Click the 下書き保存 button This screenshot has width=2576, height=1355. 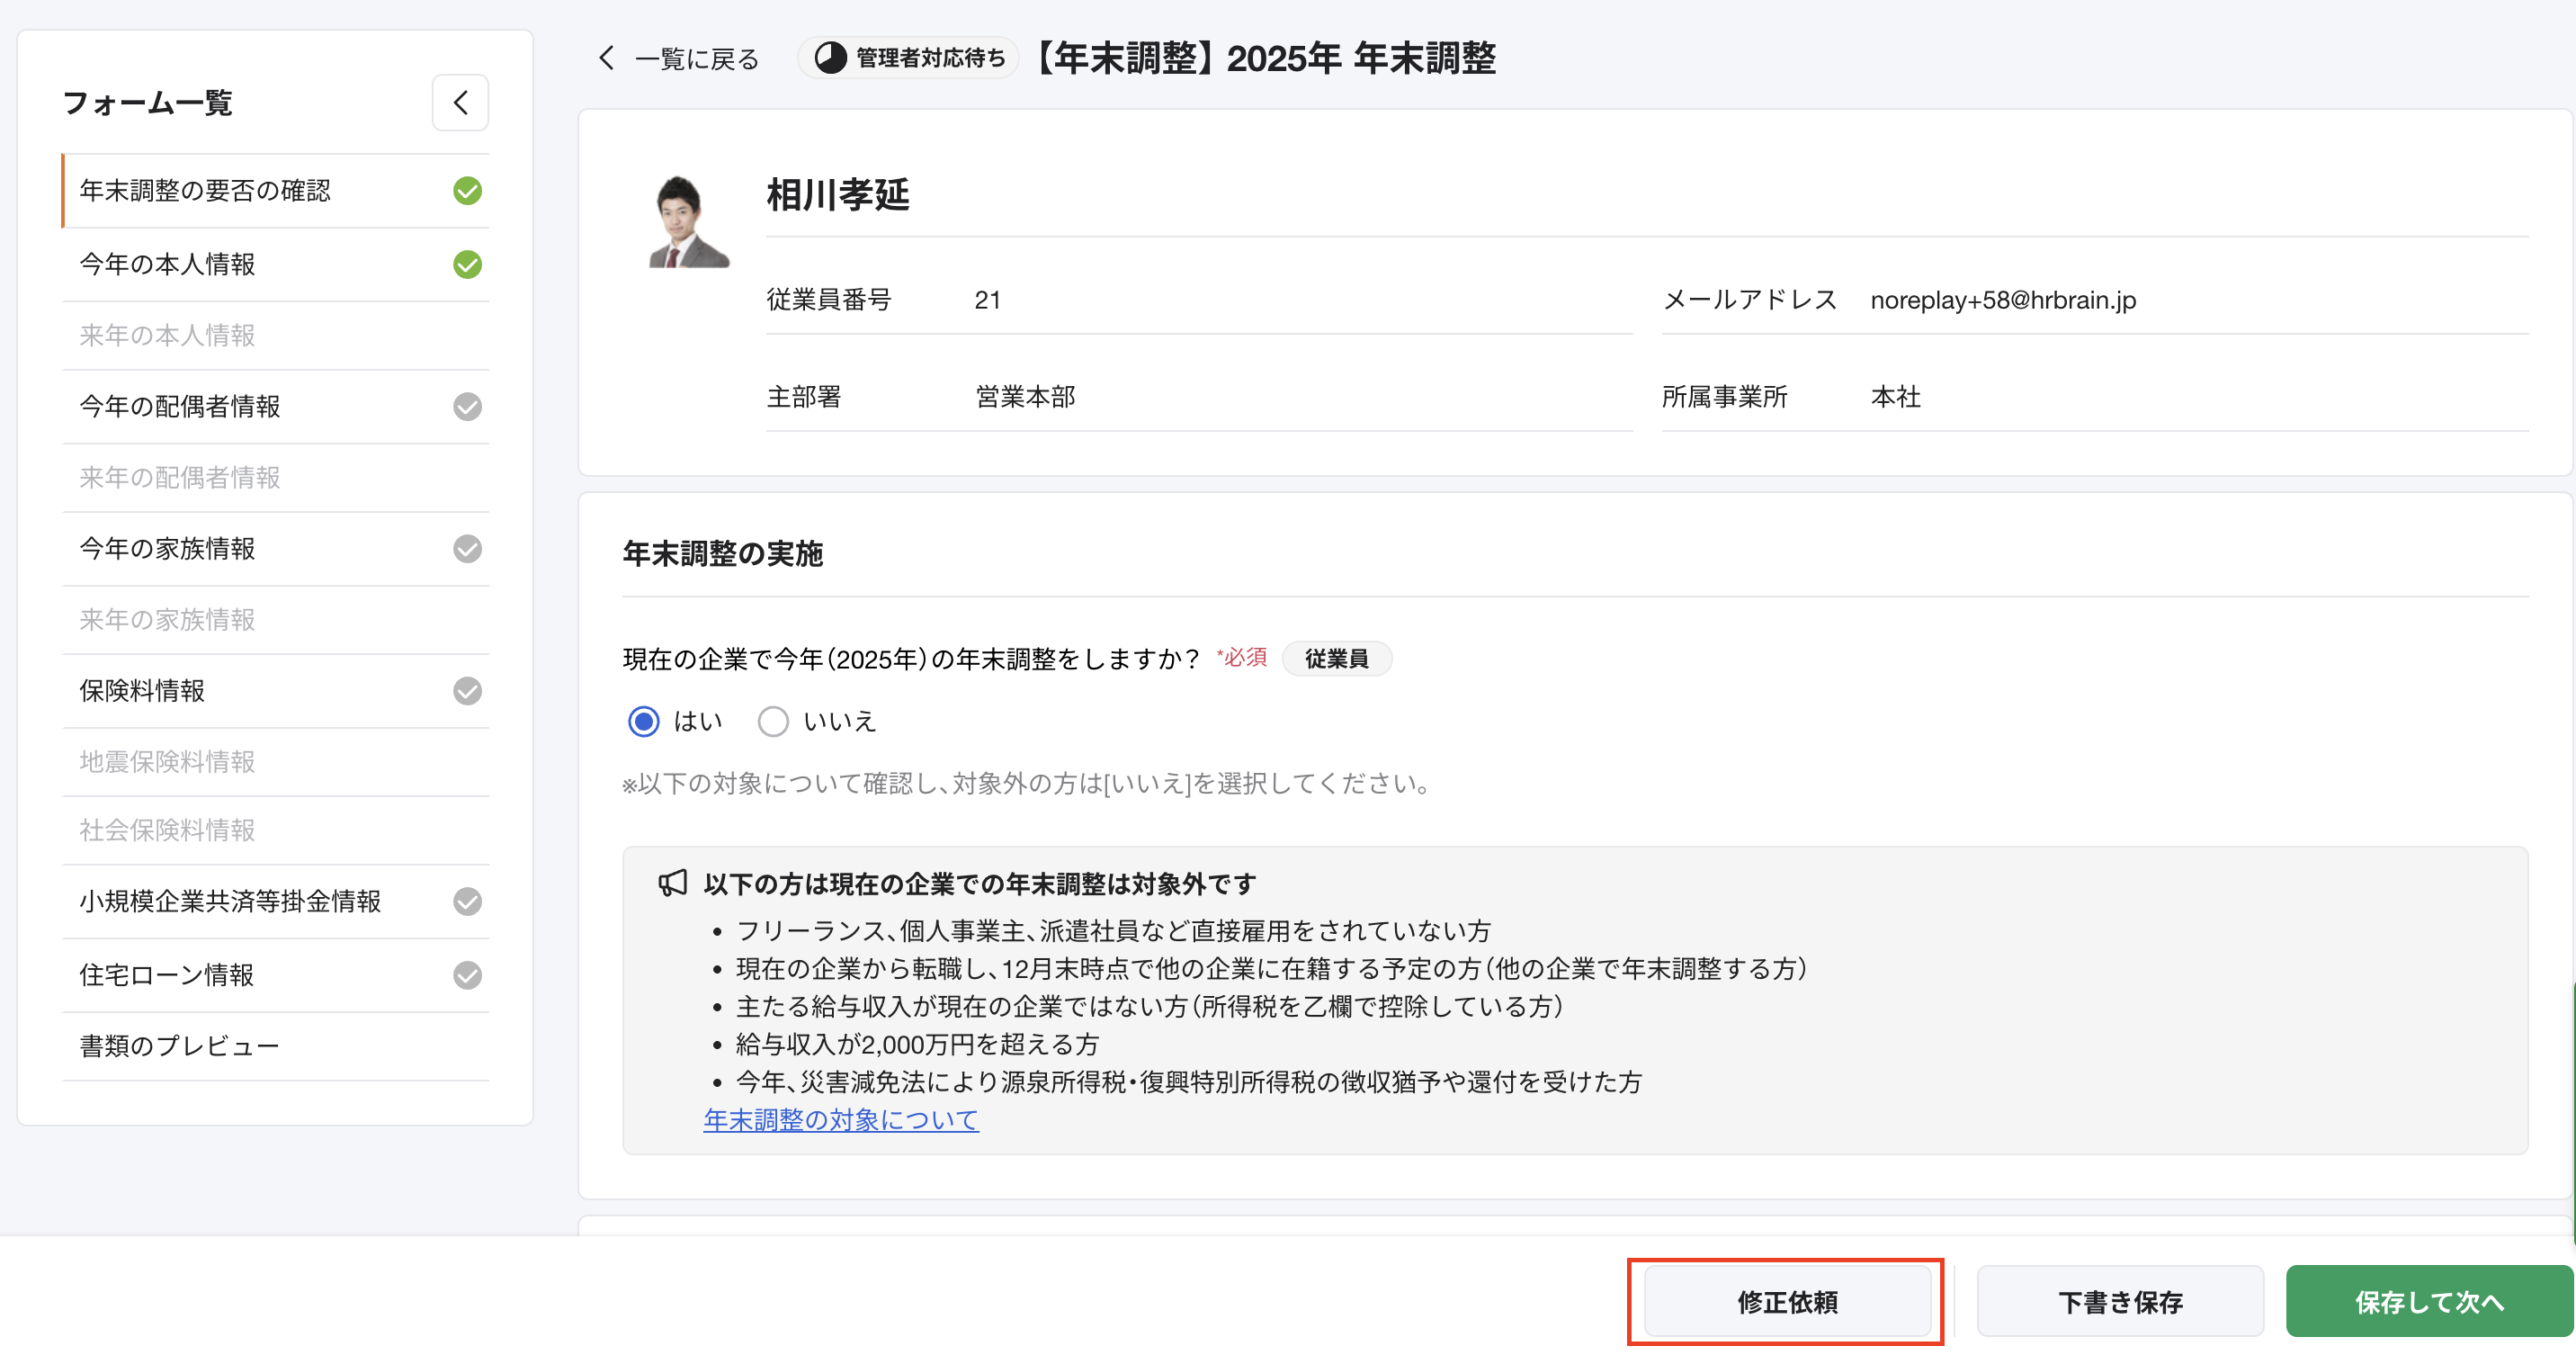pyautogui.click(x=2119, y=1301)
